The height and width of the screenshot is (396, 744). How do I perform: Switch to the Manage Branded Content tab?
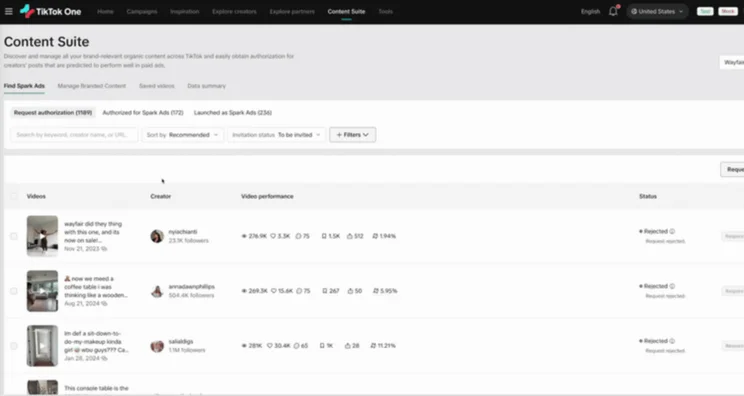click(x=92, y=86)
